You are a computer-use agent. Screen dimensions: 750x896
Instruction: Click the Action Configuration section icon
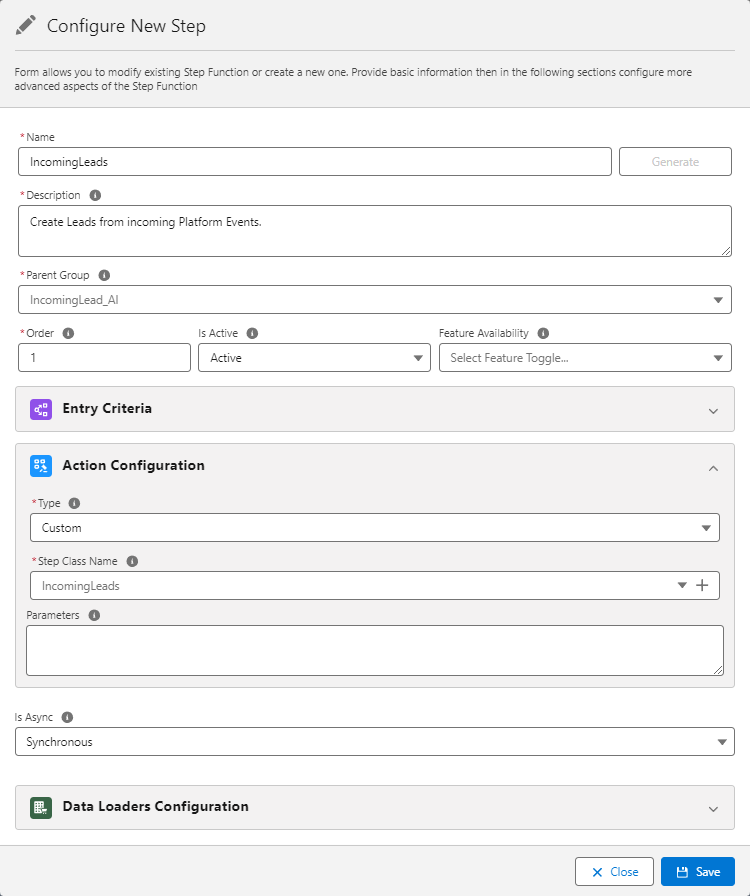pos(40,465)
